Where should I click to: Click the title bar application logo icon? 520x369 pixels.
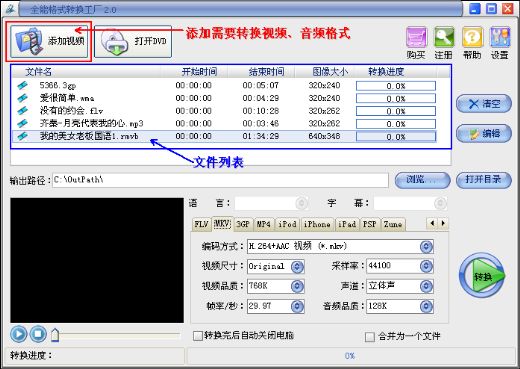tap(10, 9)
